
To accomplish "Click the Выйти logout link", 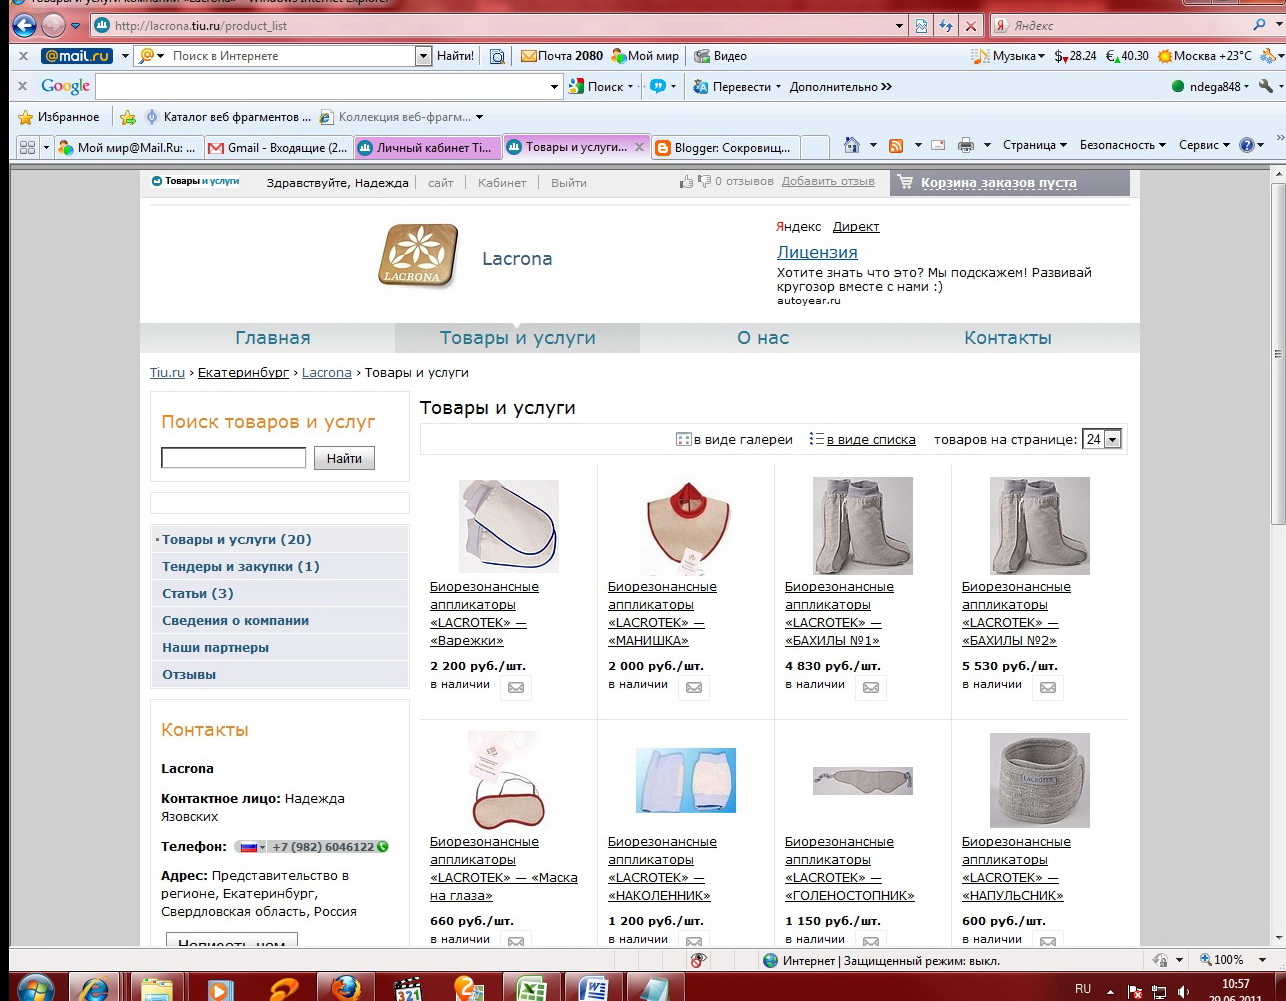I will [569, 183].
